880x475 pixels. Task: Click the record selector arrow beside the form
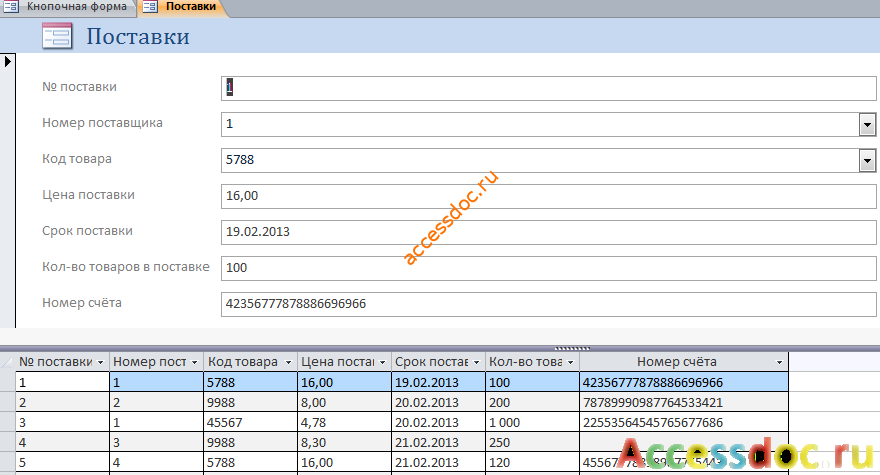(7, 61)
